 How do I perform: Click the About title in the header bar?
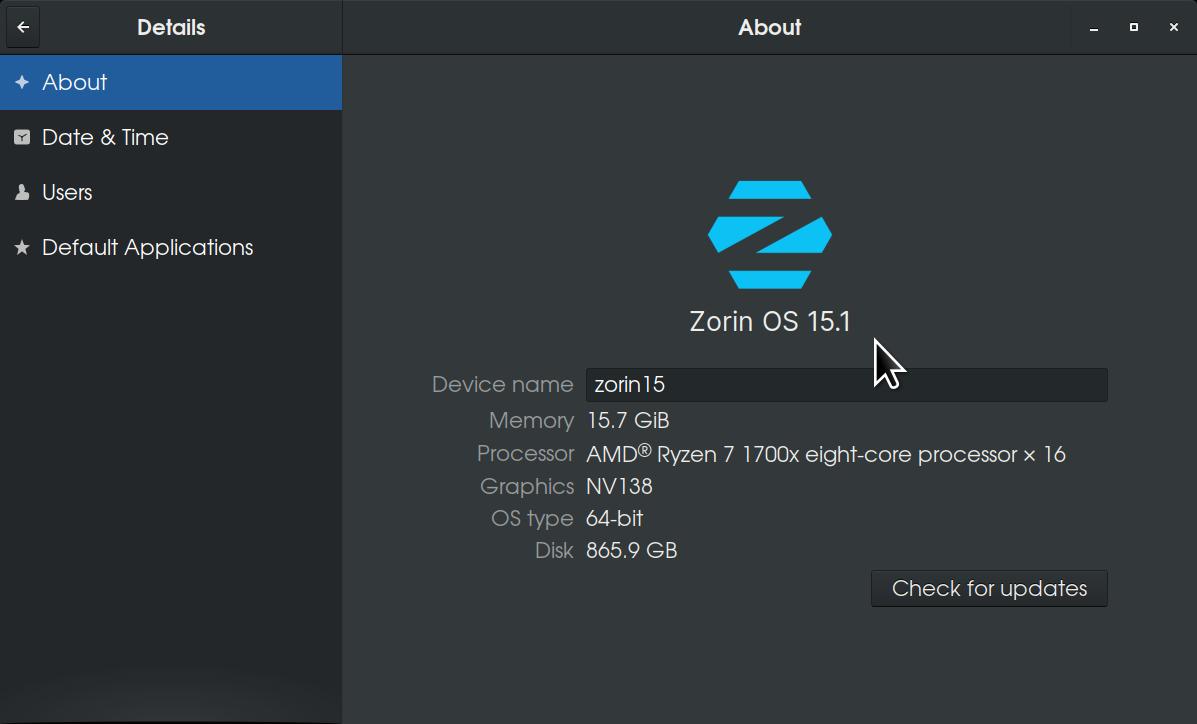[770, 27]
